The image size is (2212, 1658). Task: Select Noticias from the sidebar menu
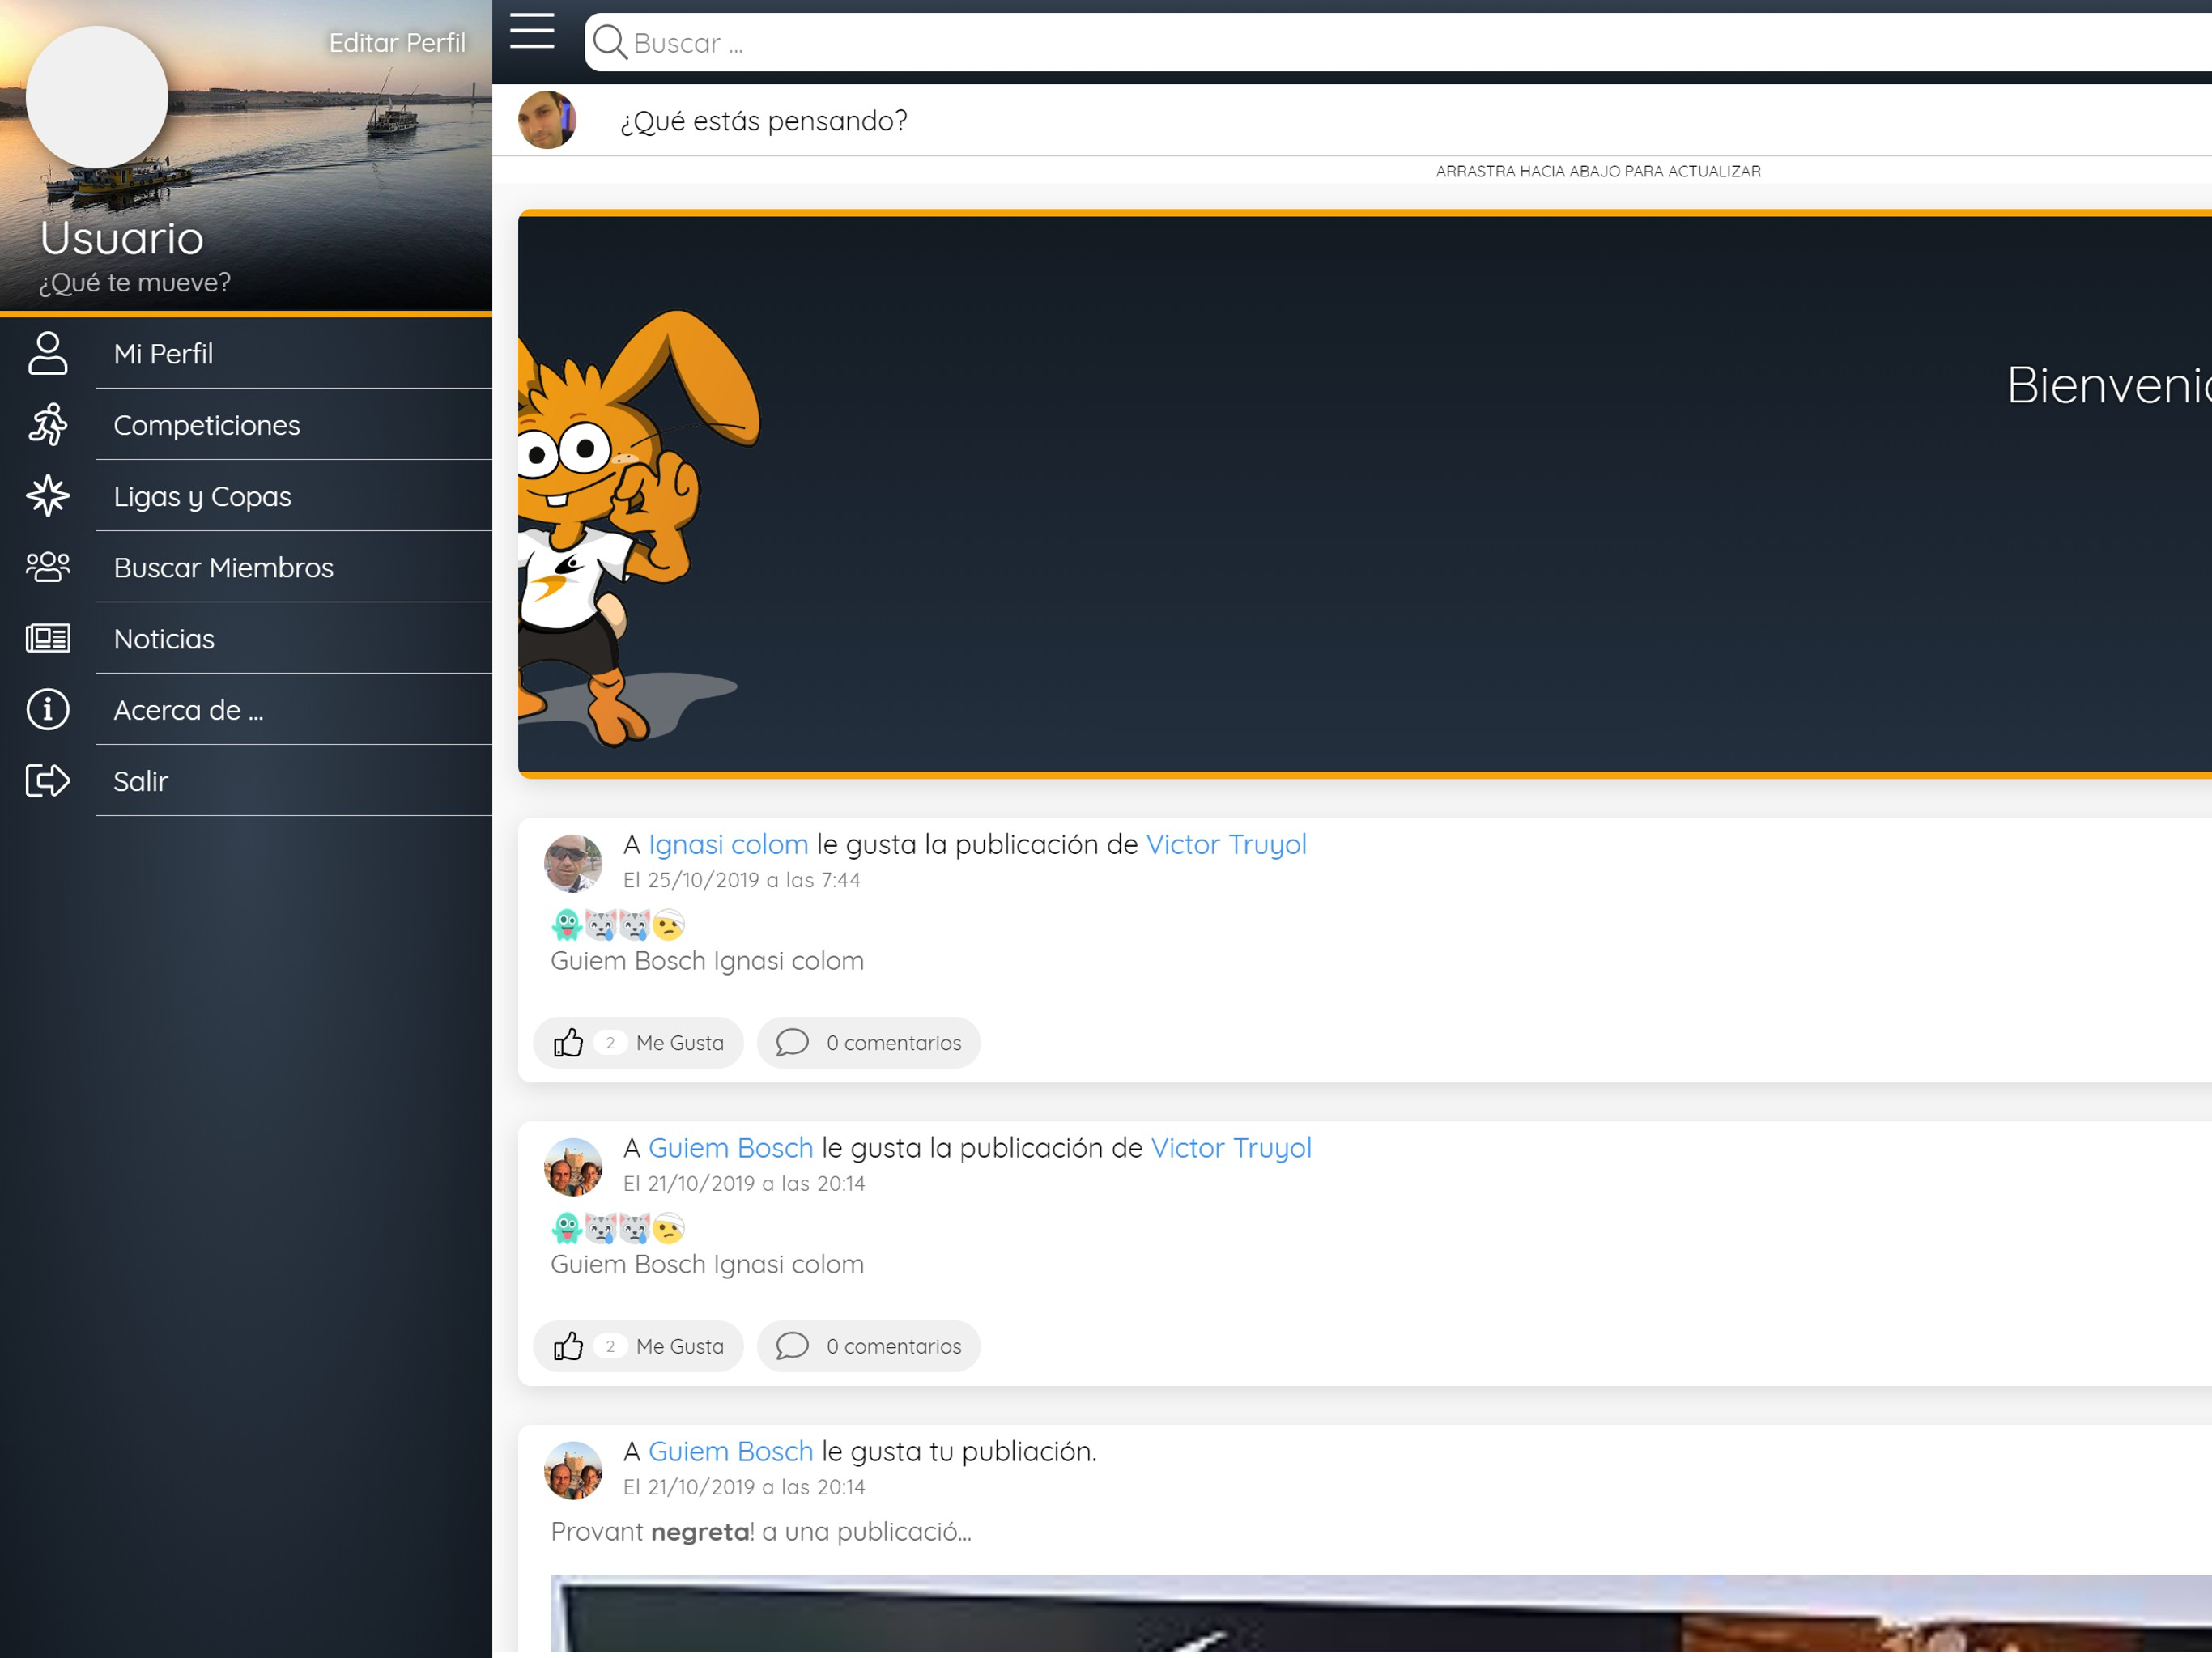click(164, 639)
